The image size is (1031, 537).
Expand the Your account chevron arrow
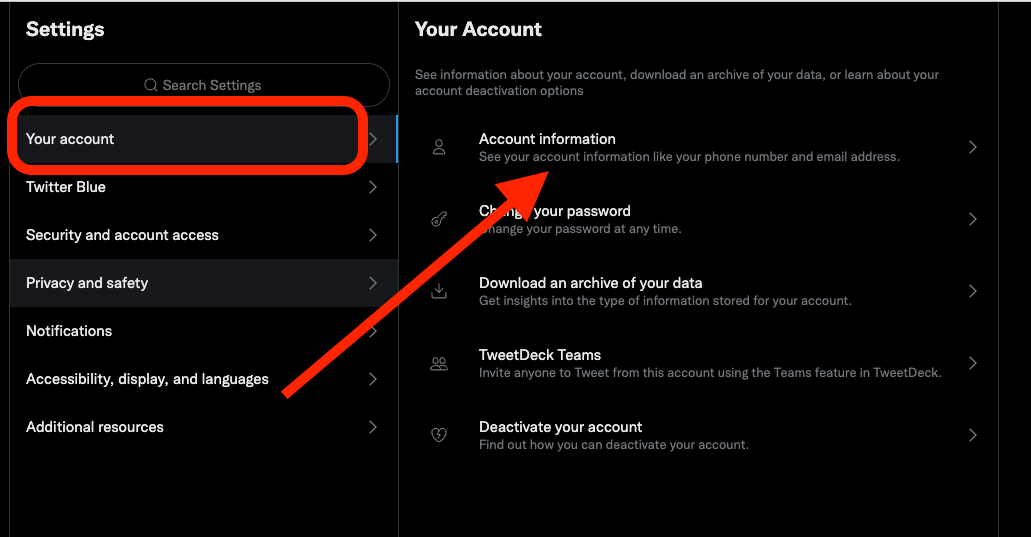pos(373,139)
